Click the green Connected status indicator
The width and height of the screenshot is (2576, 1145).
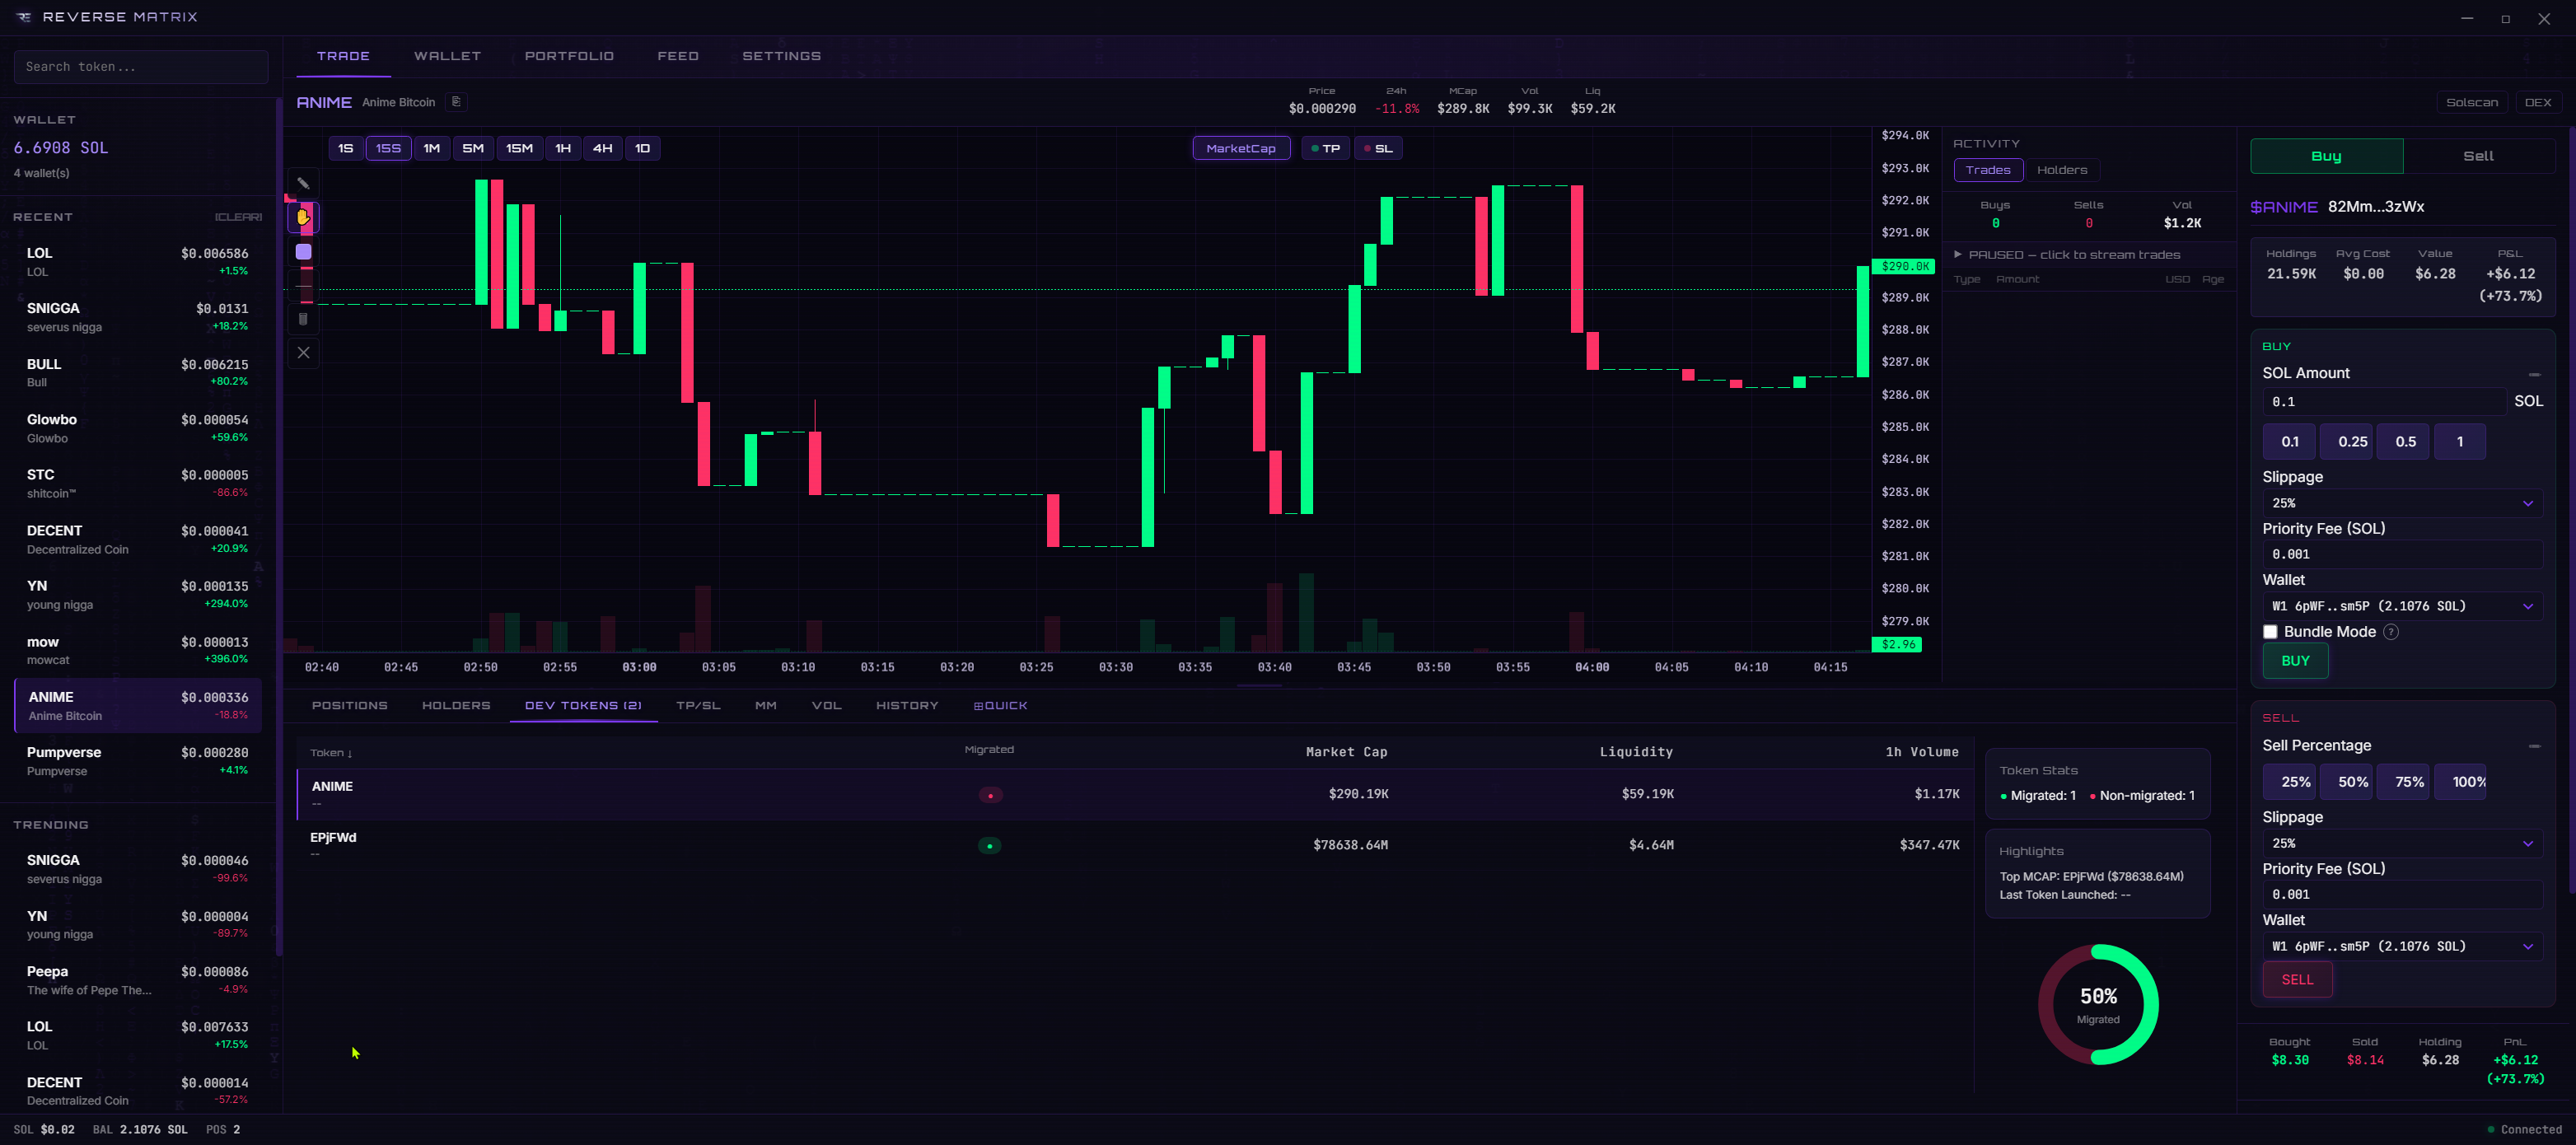click(2524, 1130)
